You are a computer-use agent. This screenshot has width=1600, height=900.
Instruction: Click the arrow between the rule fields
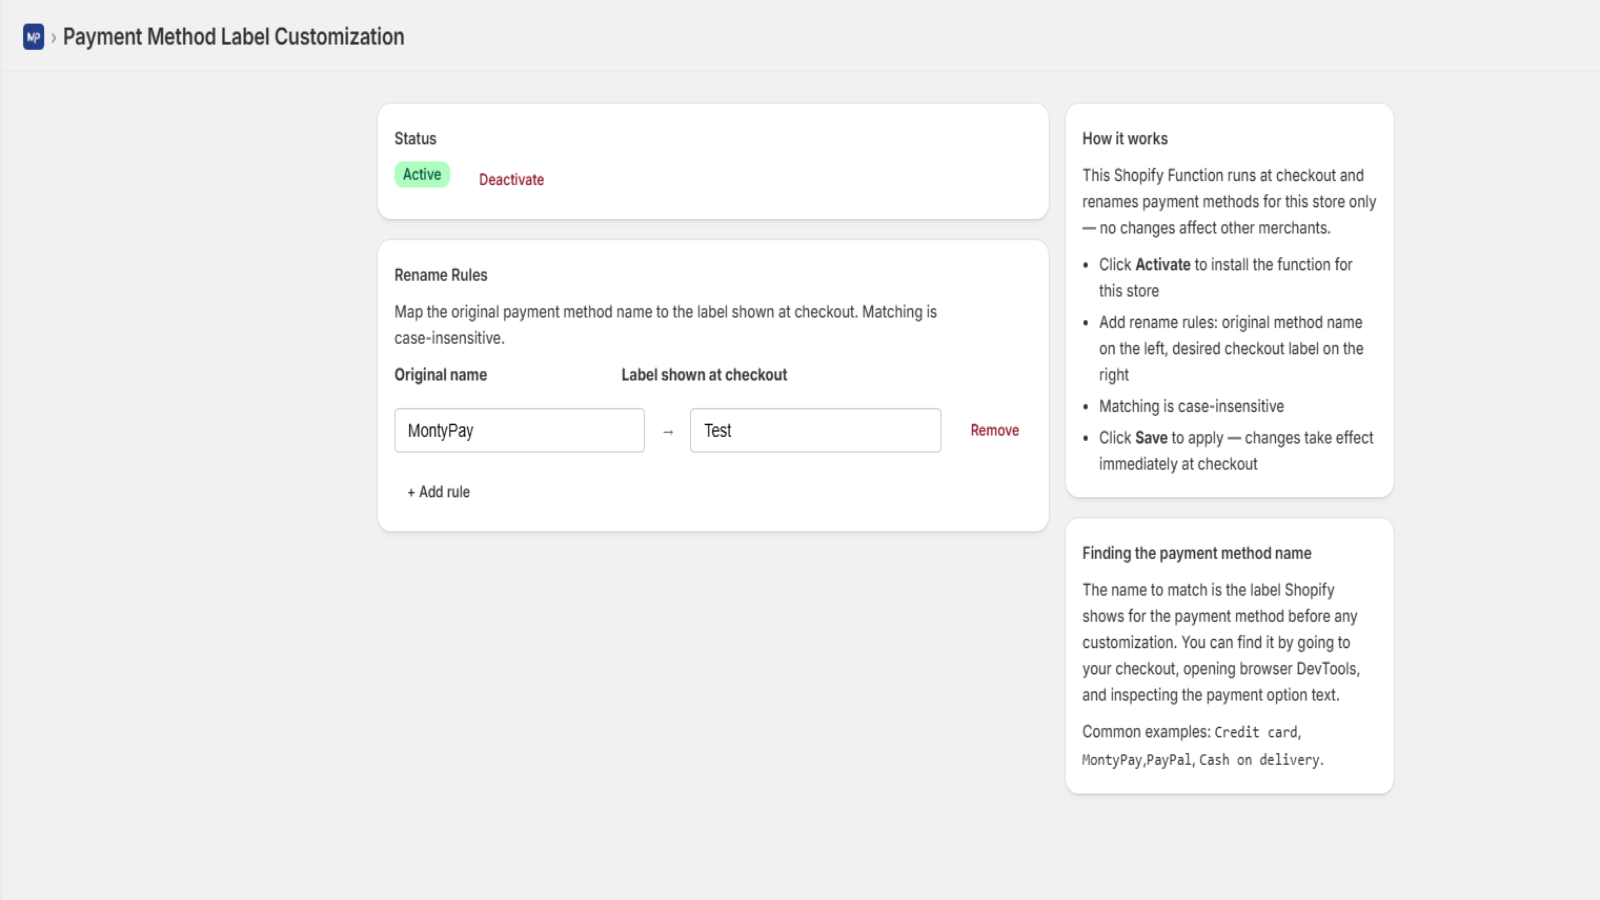click(668, 432)
